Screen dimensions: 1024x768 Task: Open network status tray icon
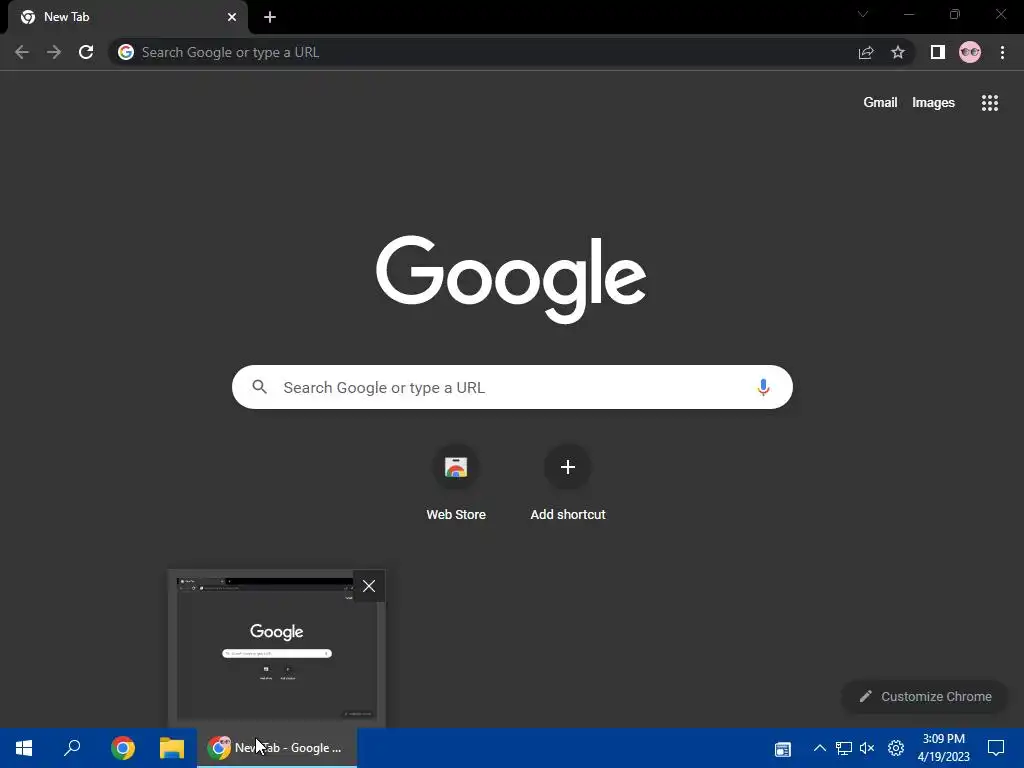pos(844,748)
